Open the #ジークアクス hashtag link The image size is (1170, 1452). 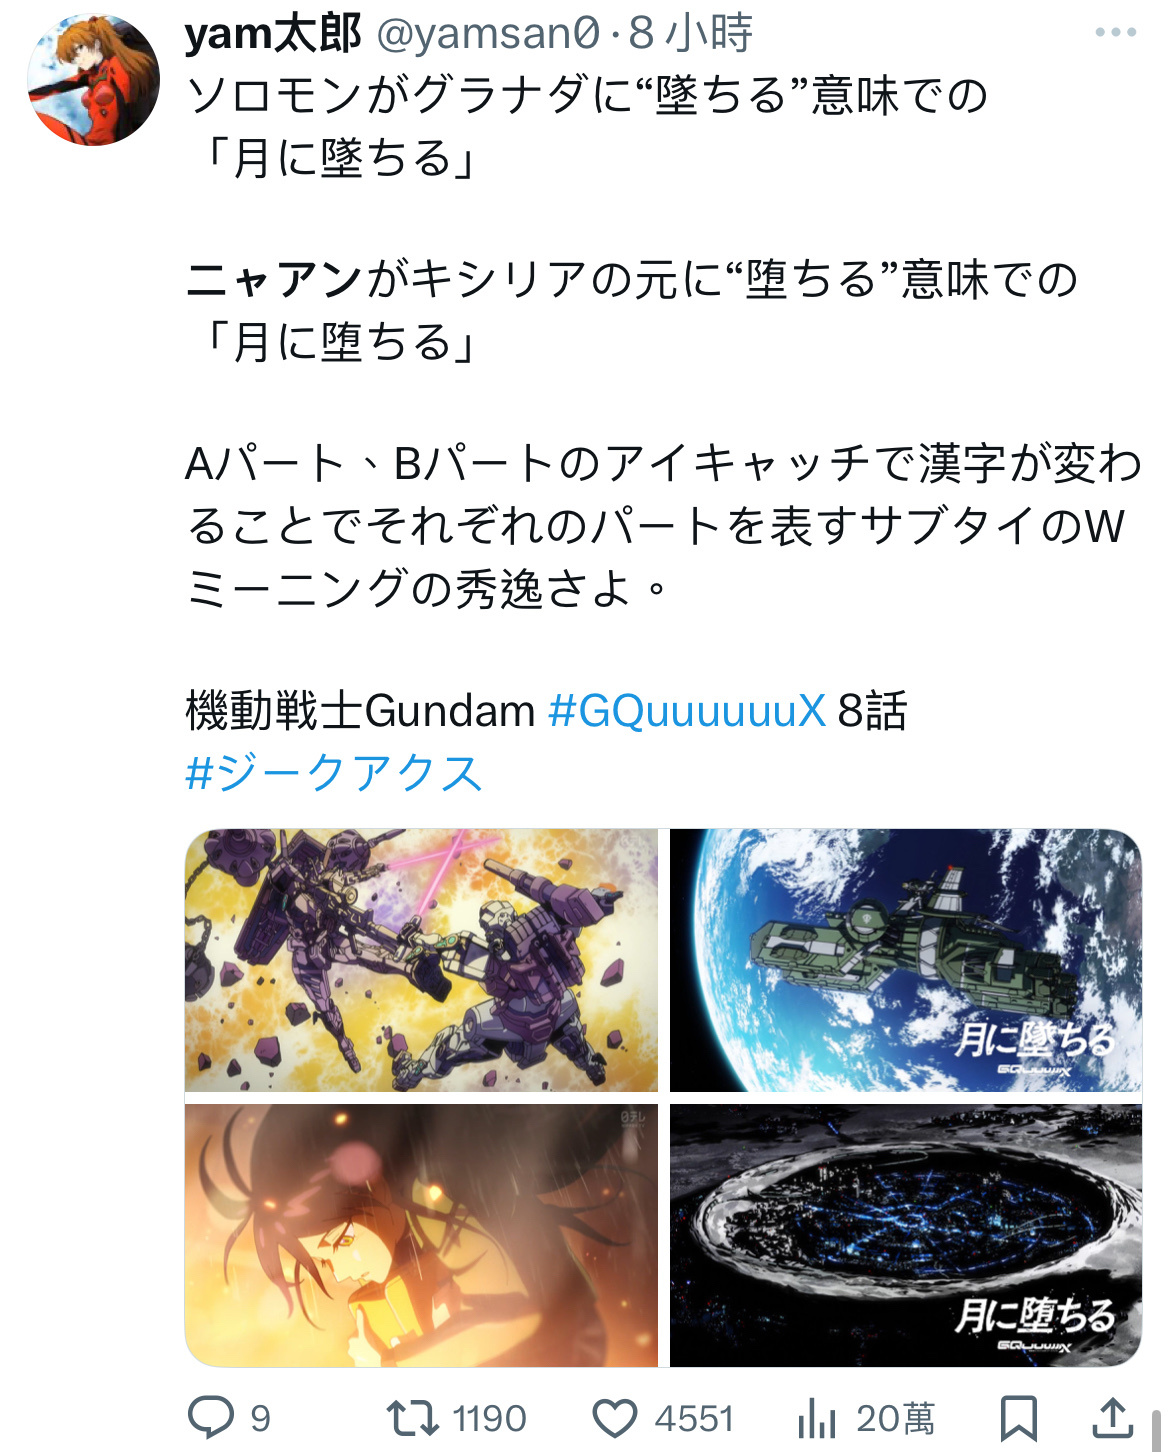335,773
